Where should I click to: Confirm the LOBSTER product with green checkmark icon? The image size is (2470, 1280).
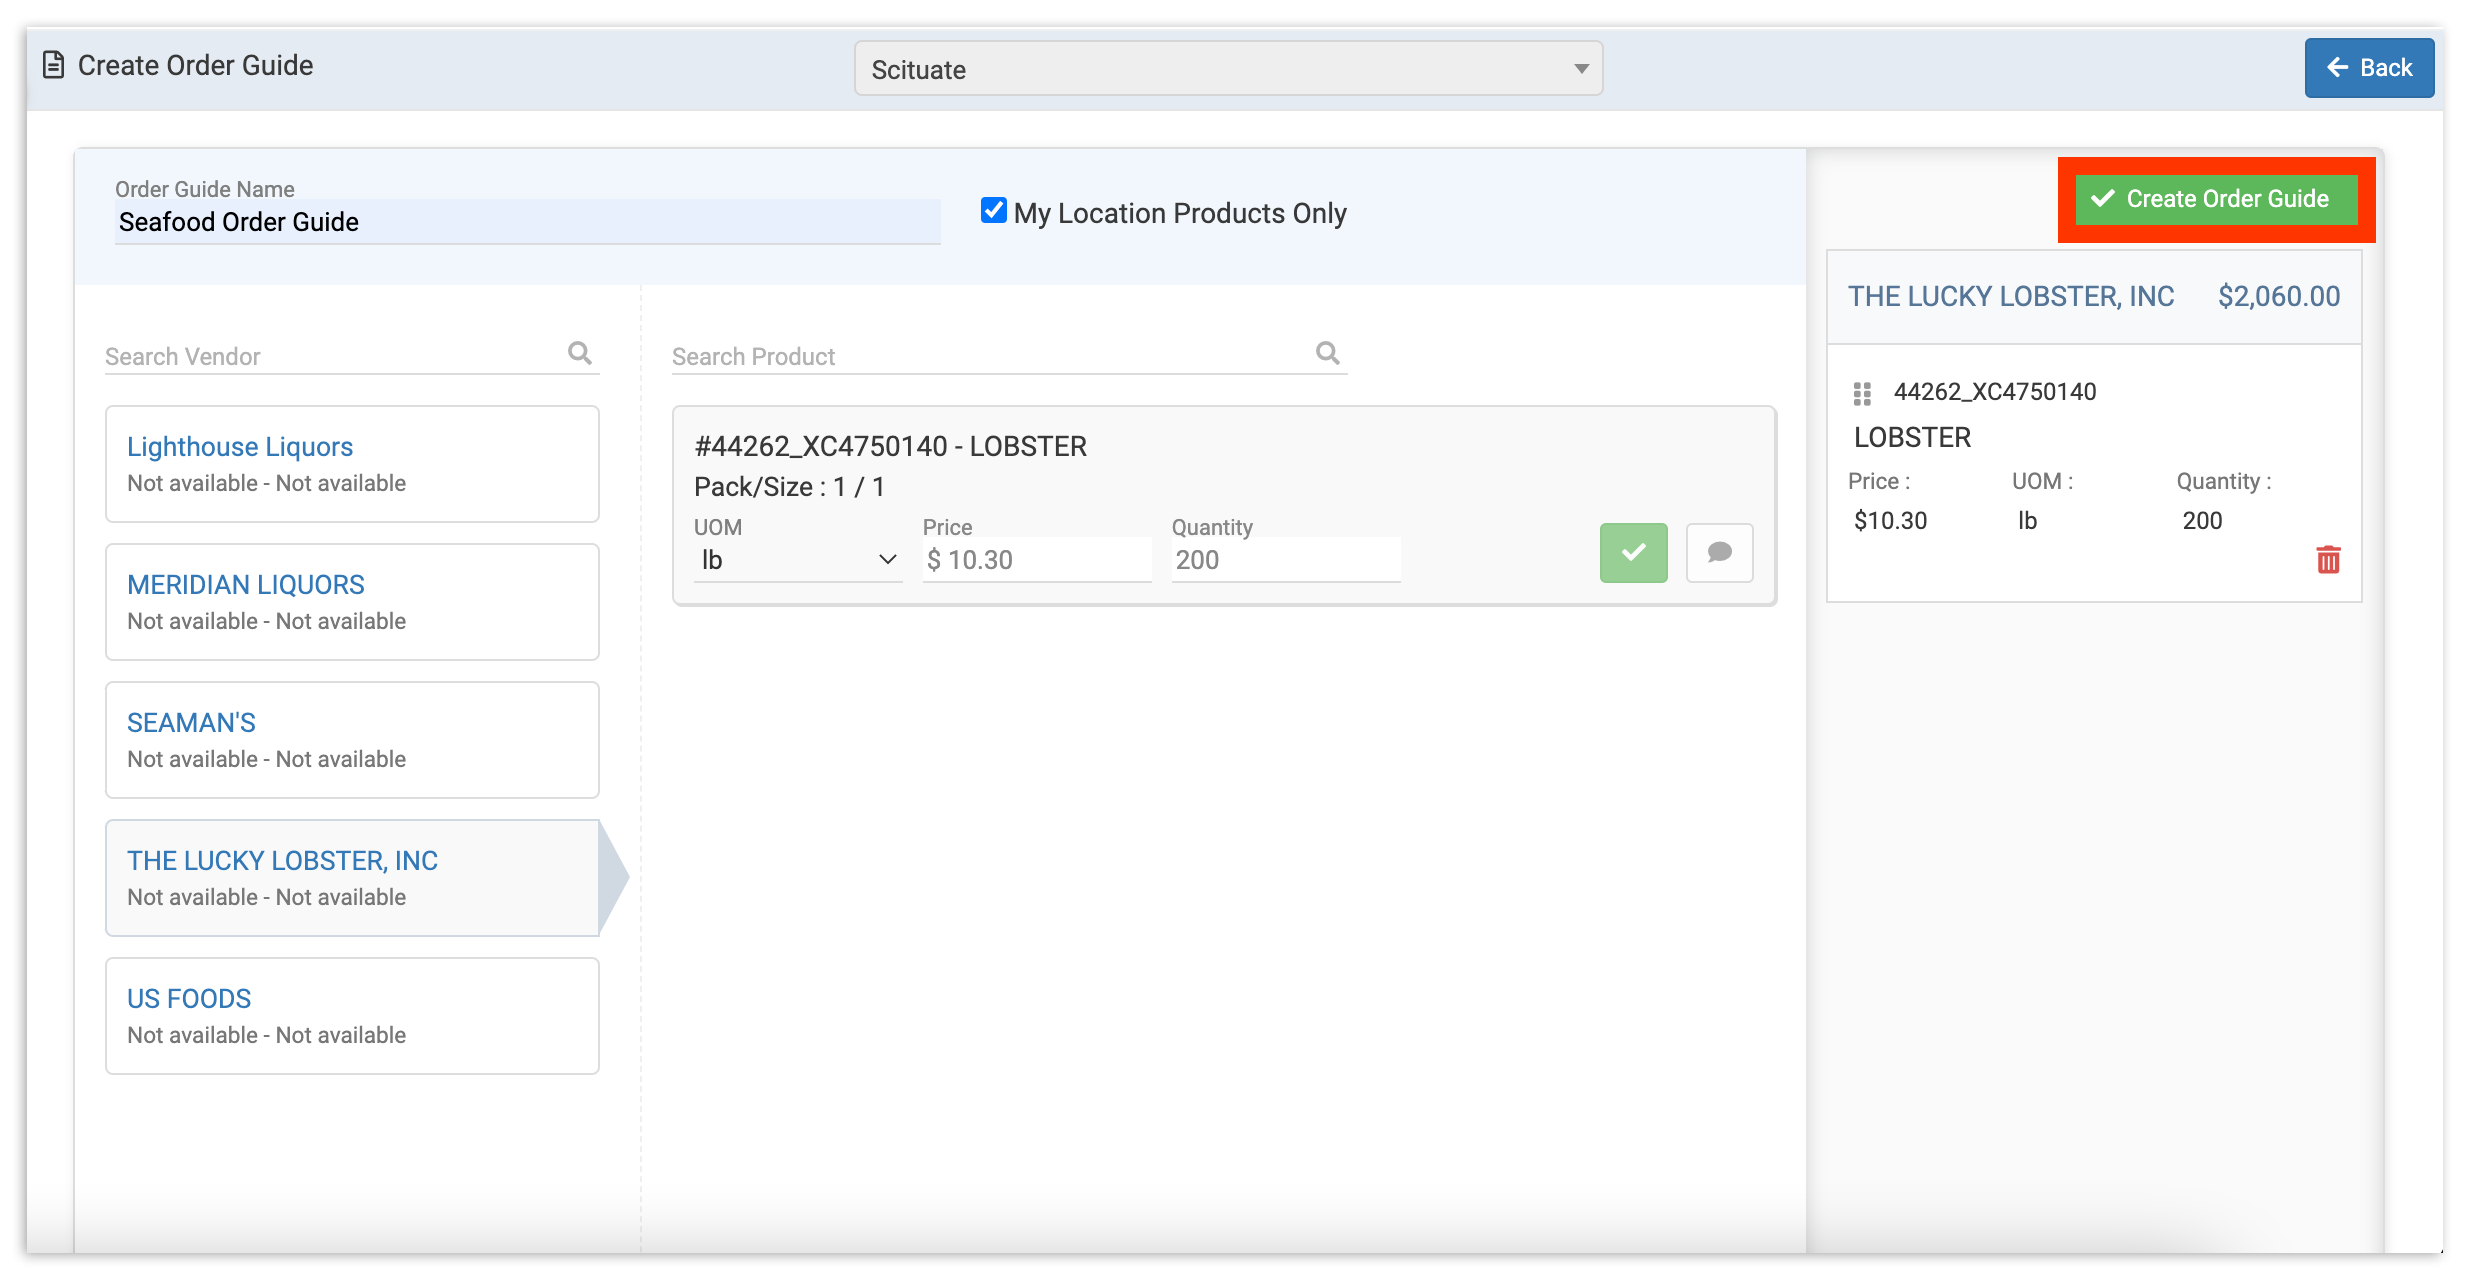click(1633, 553)
